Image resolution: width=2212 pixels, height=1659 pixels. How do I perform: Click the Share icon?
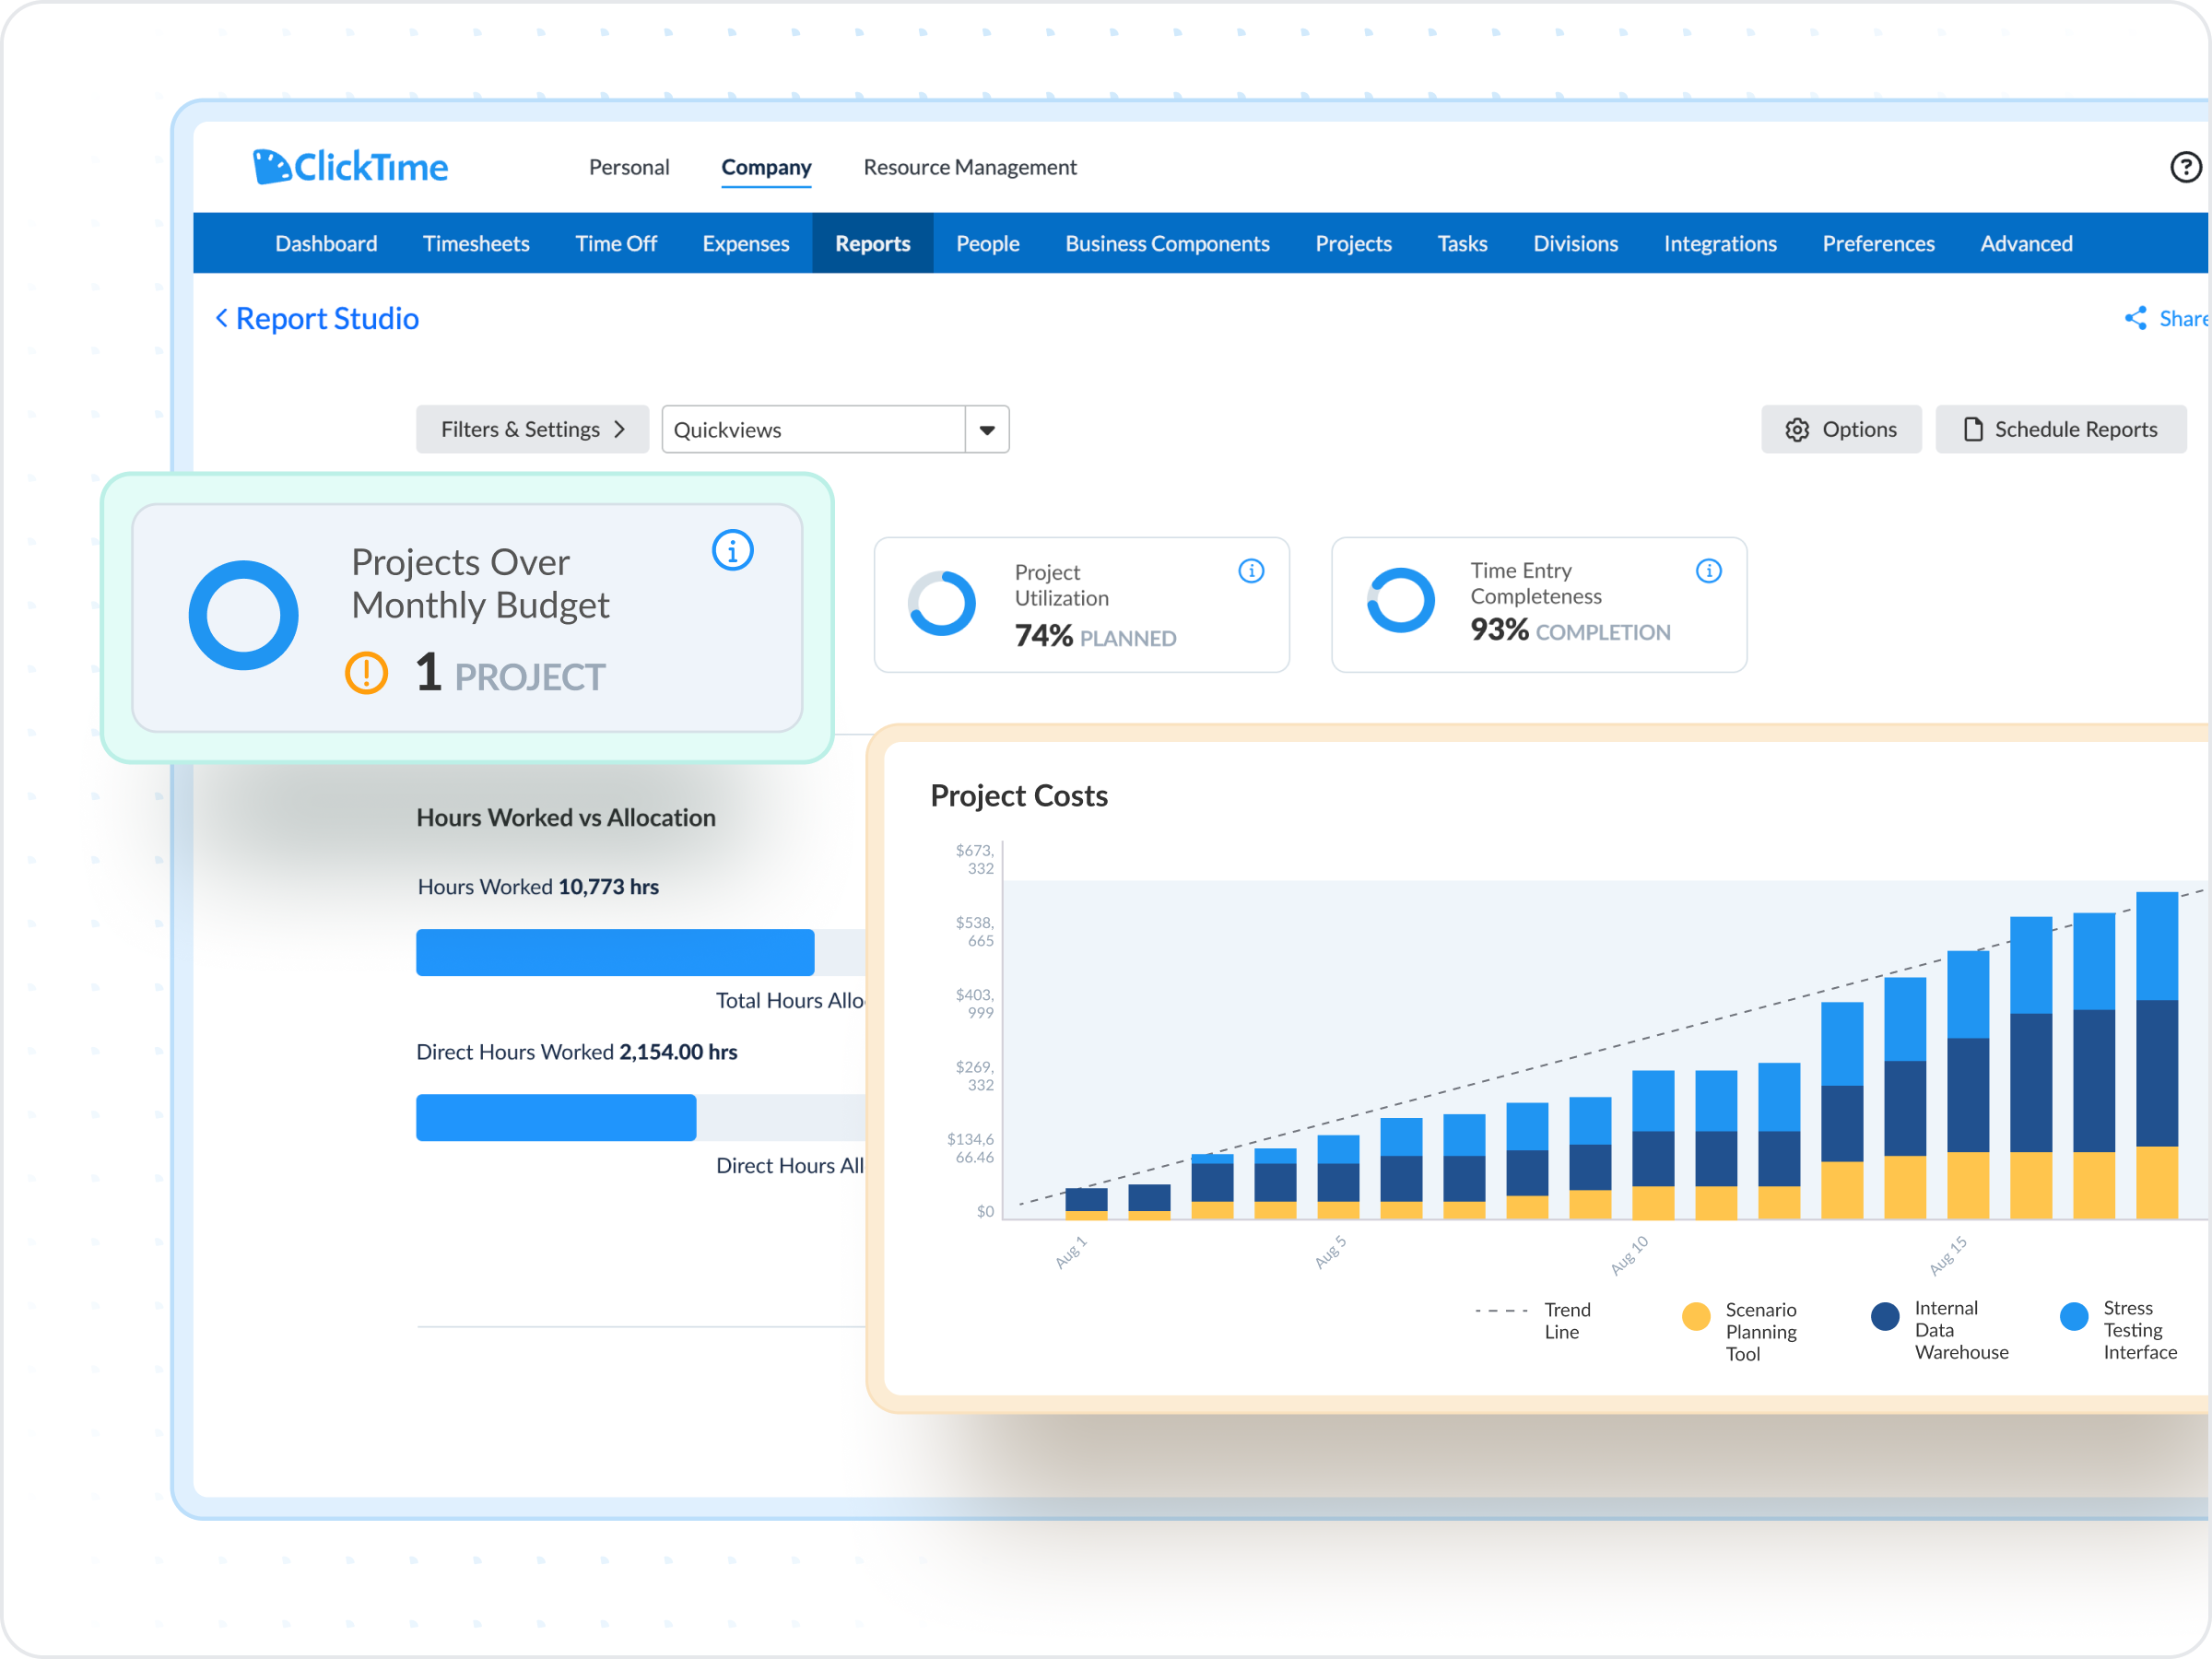(x=2135, y=318)
